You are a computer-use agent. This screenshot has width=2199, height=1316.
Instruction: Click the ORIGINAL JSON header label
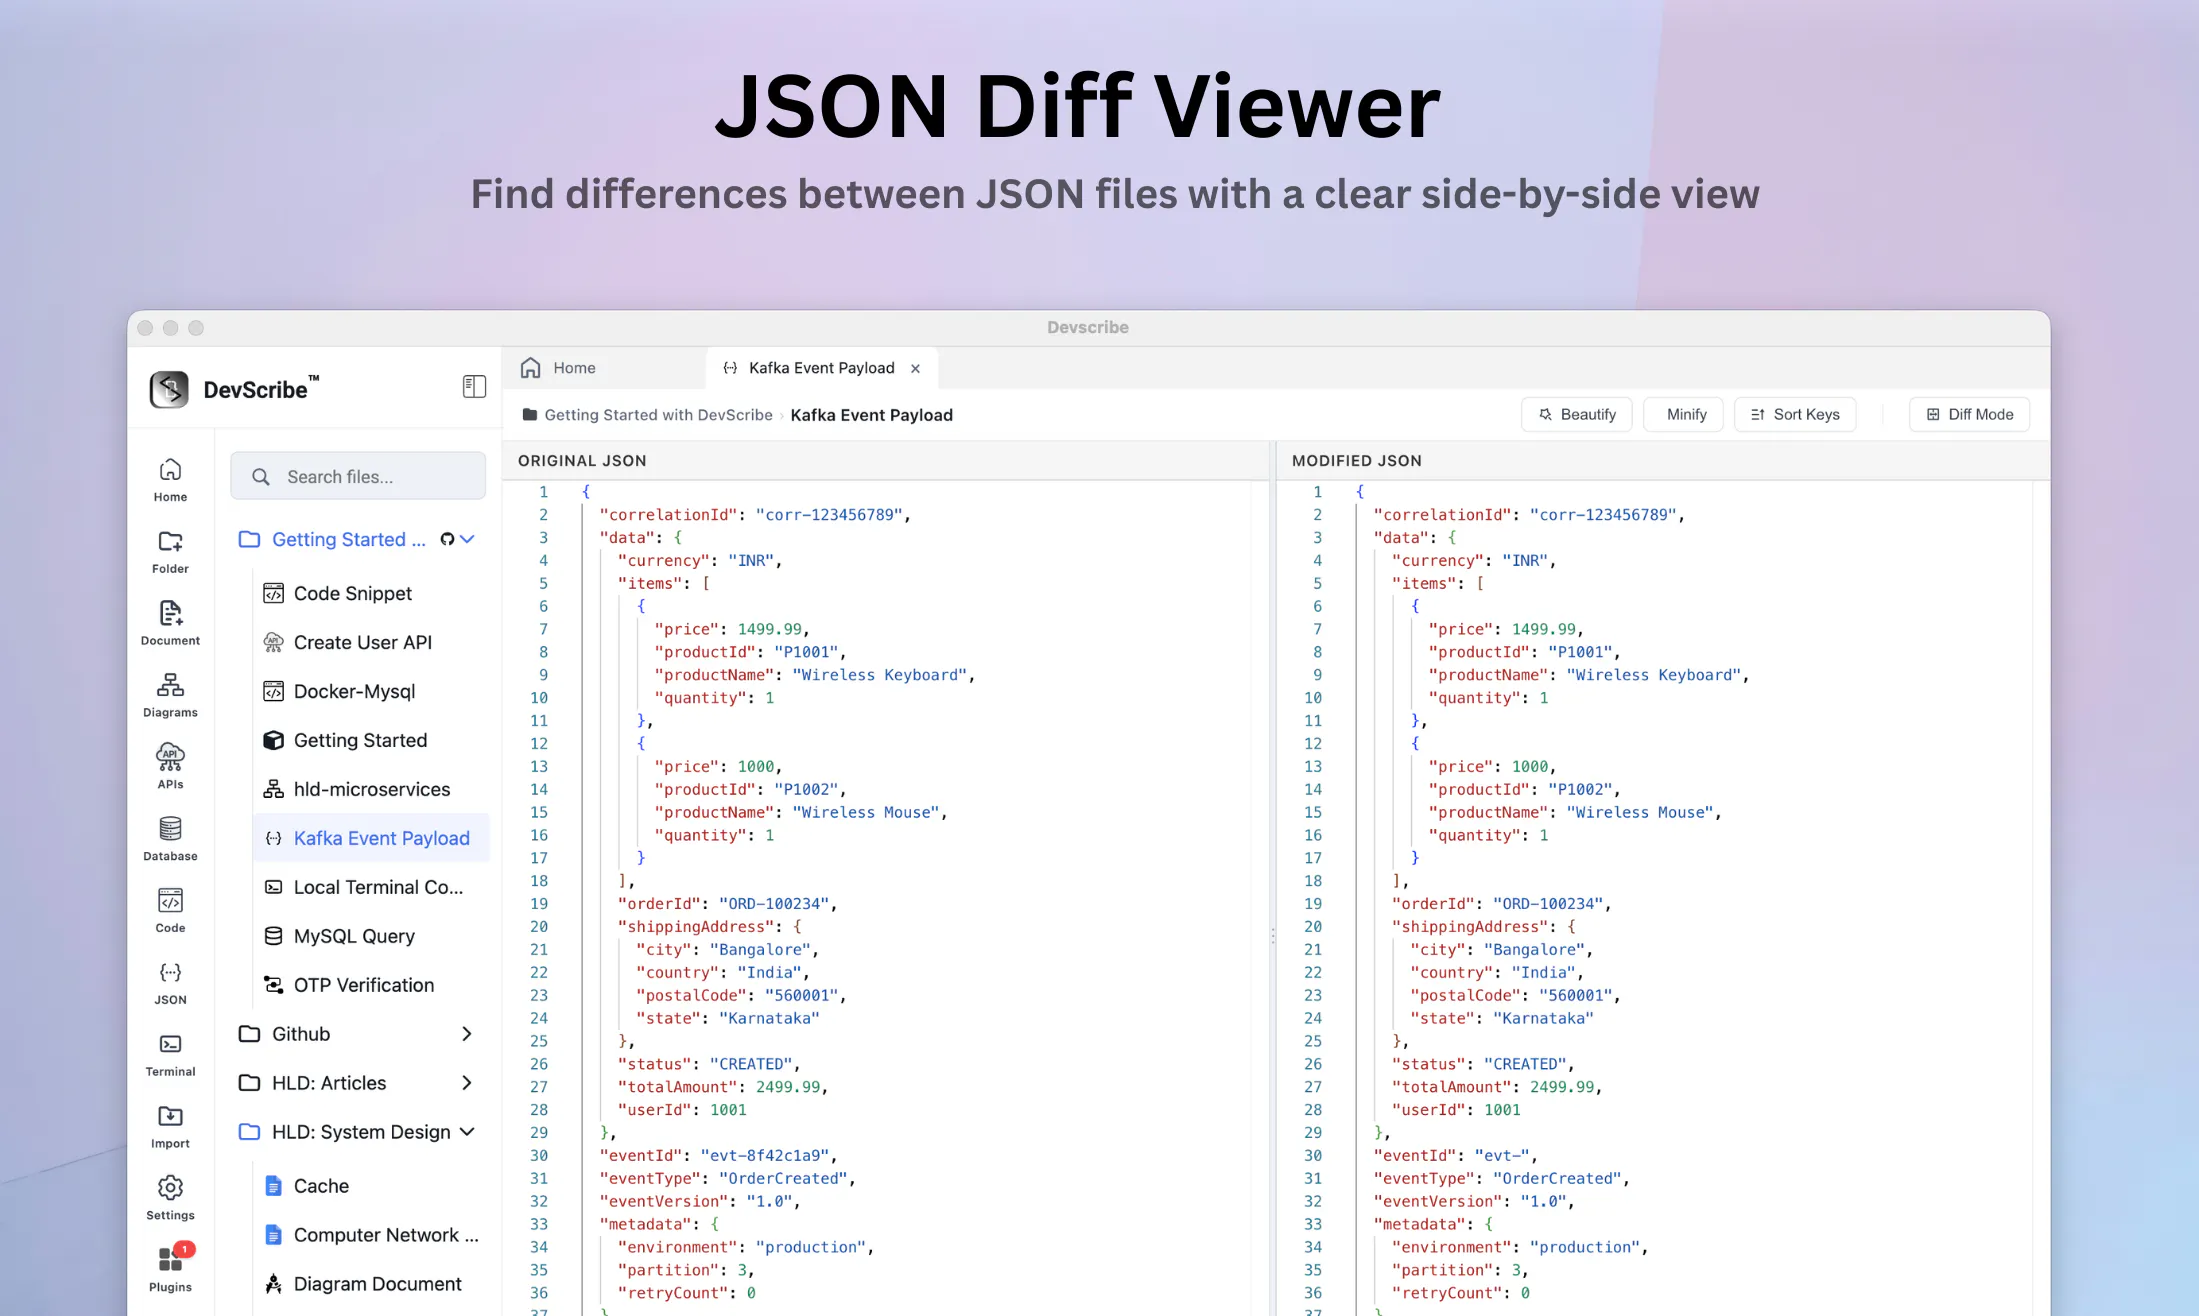(582, 461)
